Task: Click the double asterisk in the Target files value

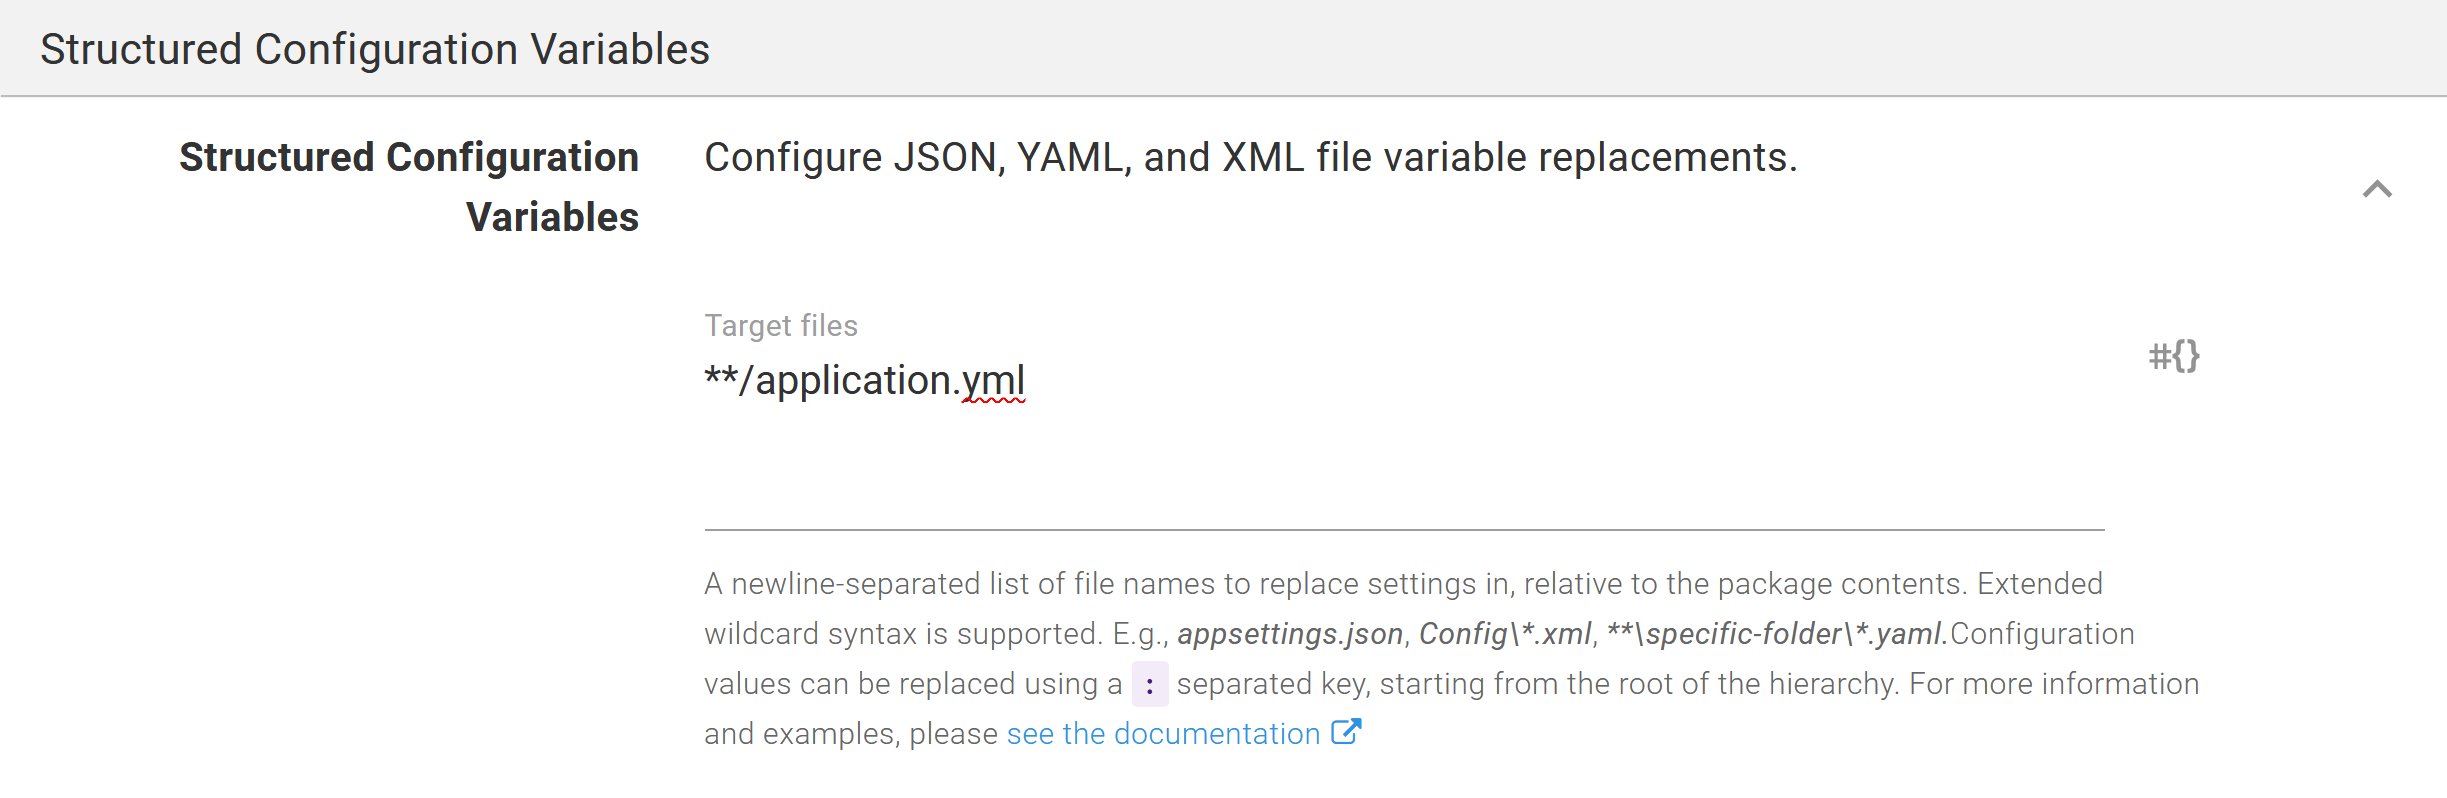Action: pos(720,379)
